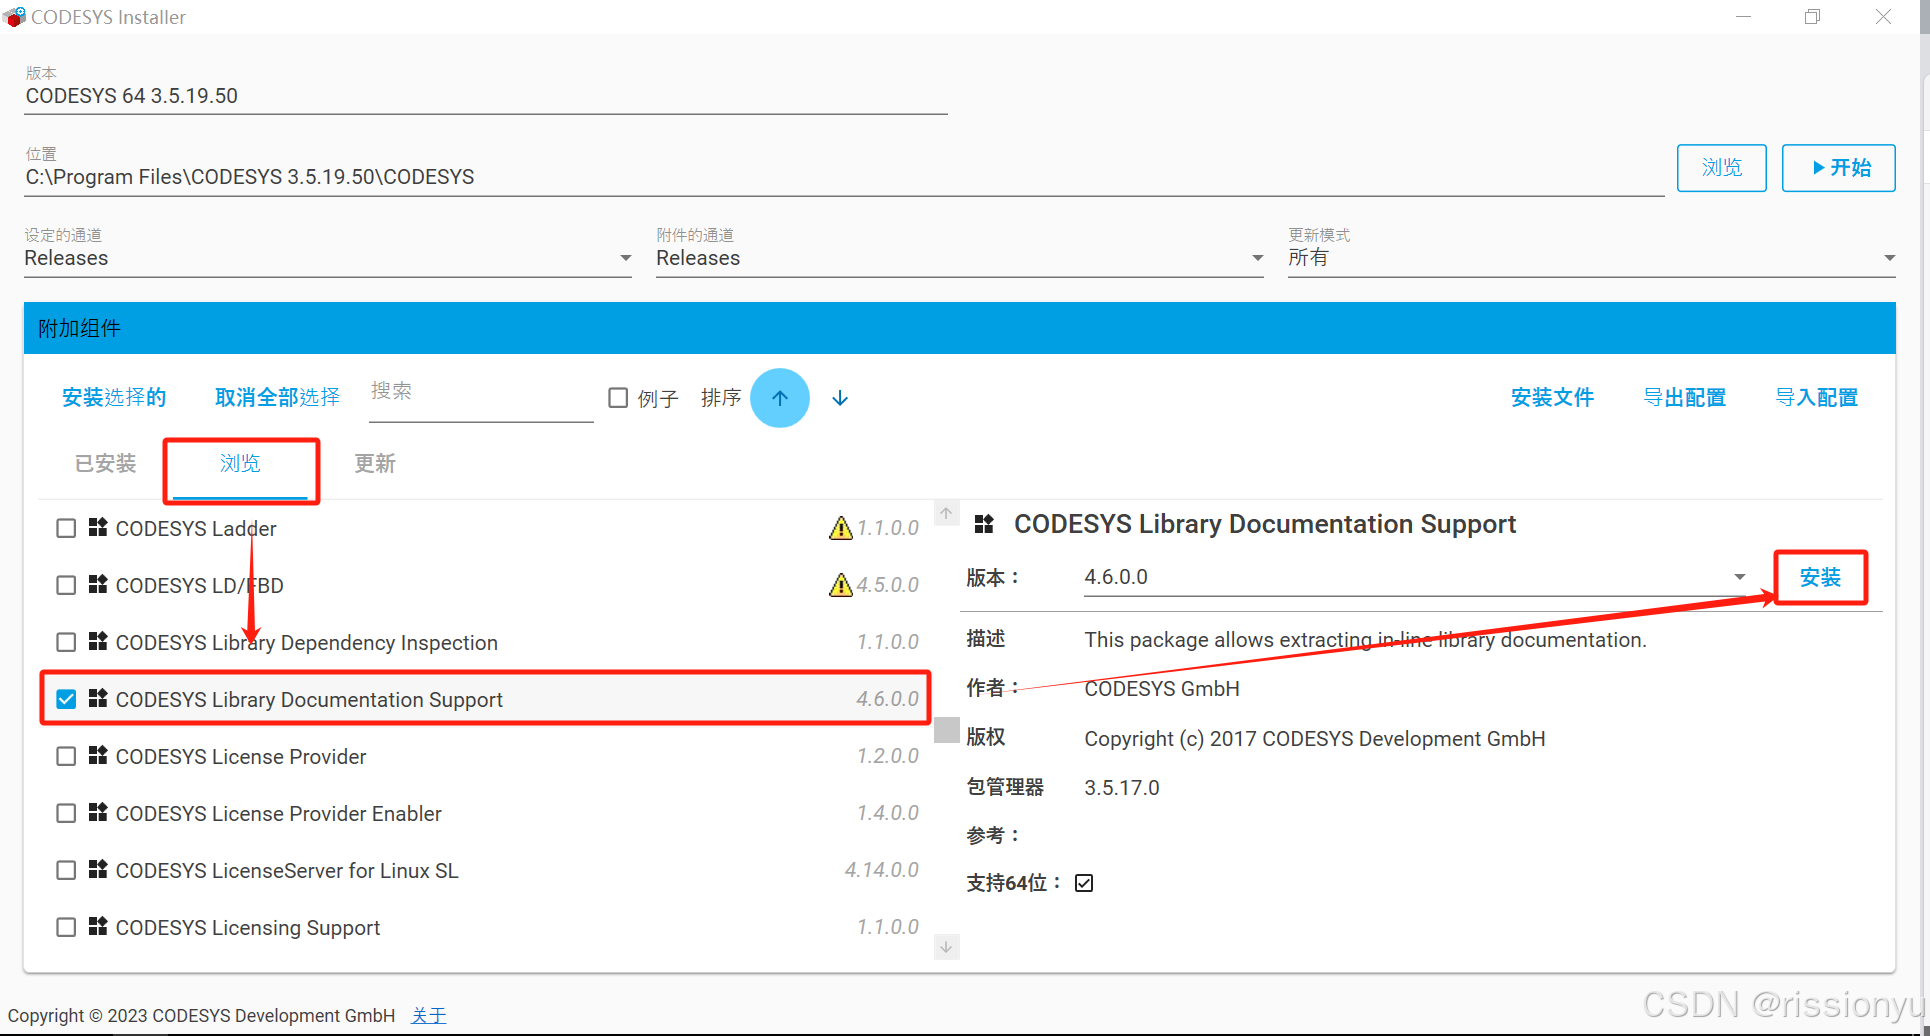This screenshot has width=1930, height=1036.
Task: Open the 设定的通道 Releases dropdown
Action: coord(624,257)
